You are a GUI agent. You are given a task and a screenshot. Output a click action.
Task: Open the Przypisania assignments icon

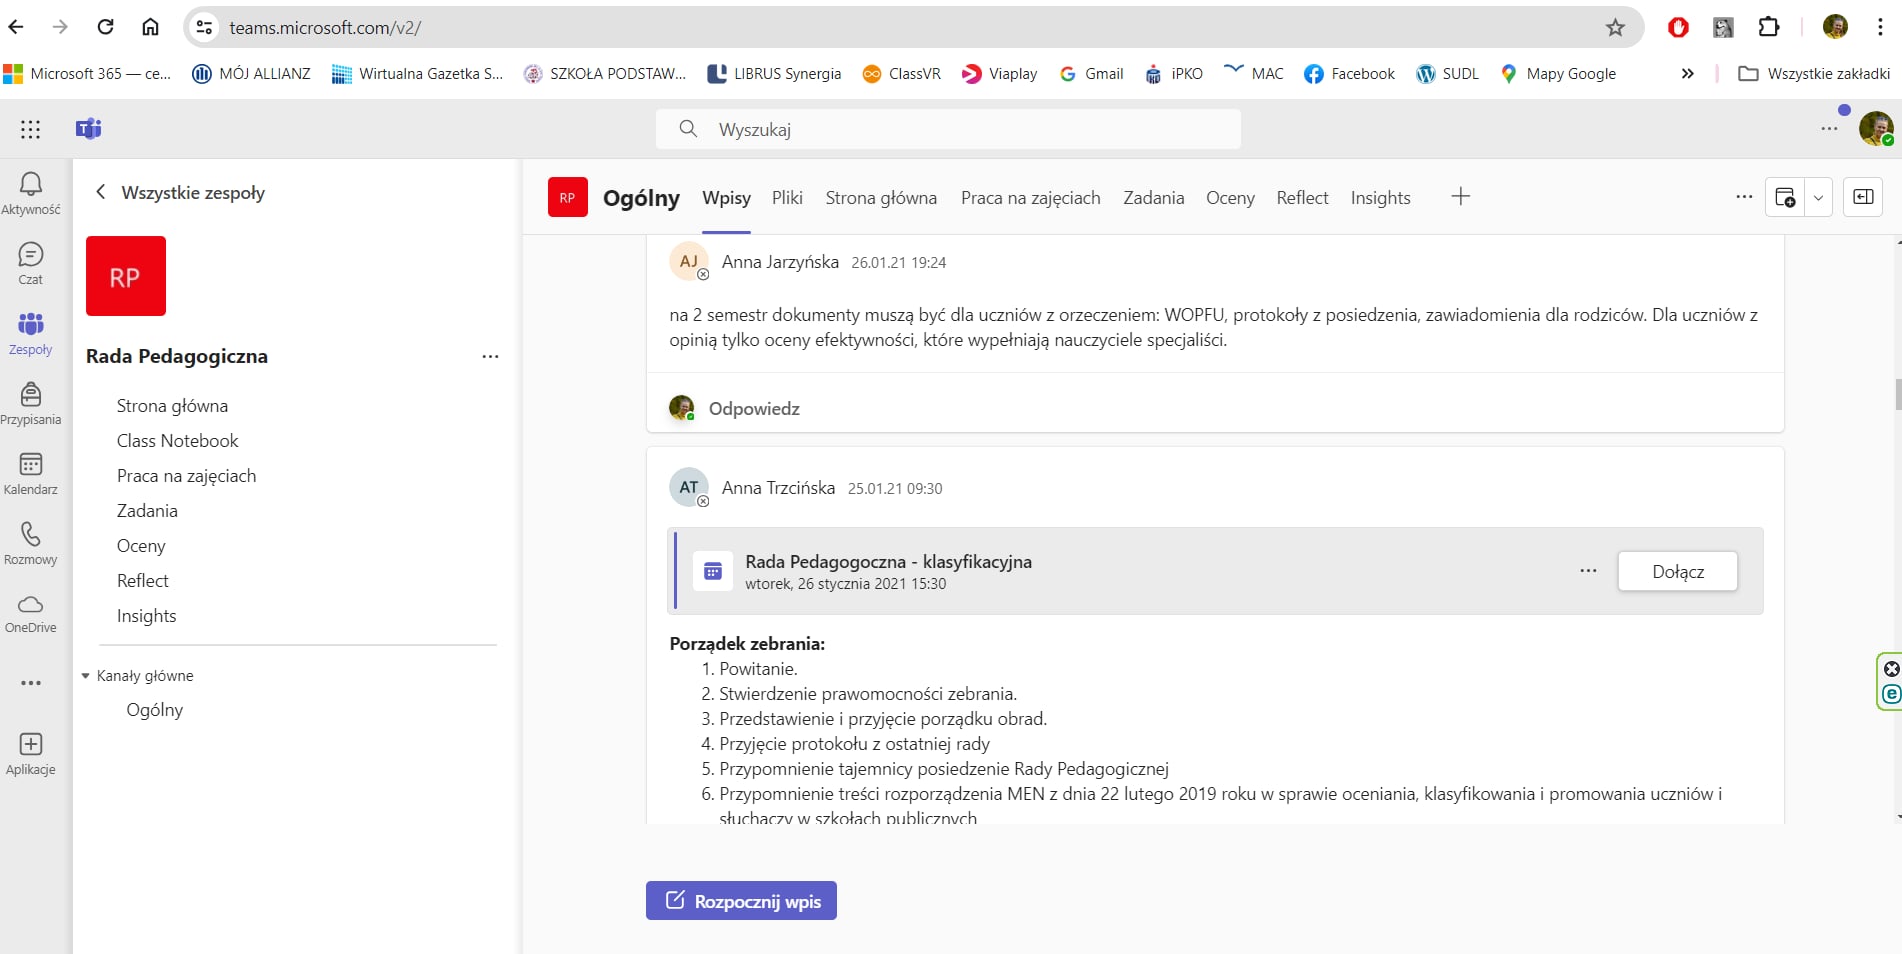click(x=31, y=403)
